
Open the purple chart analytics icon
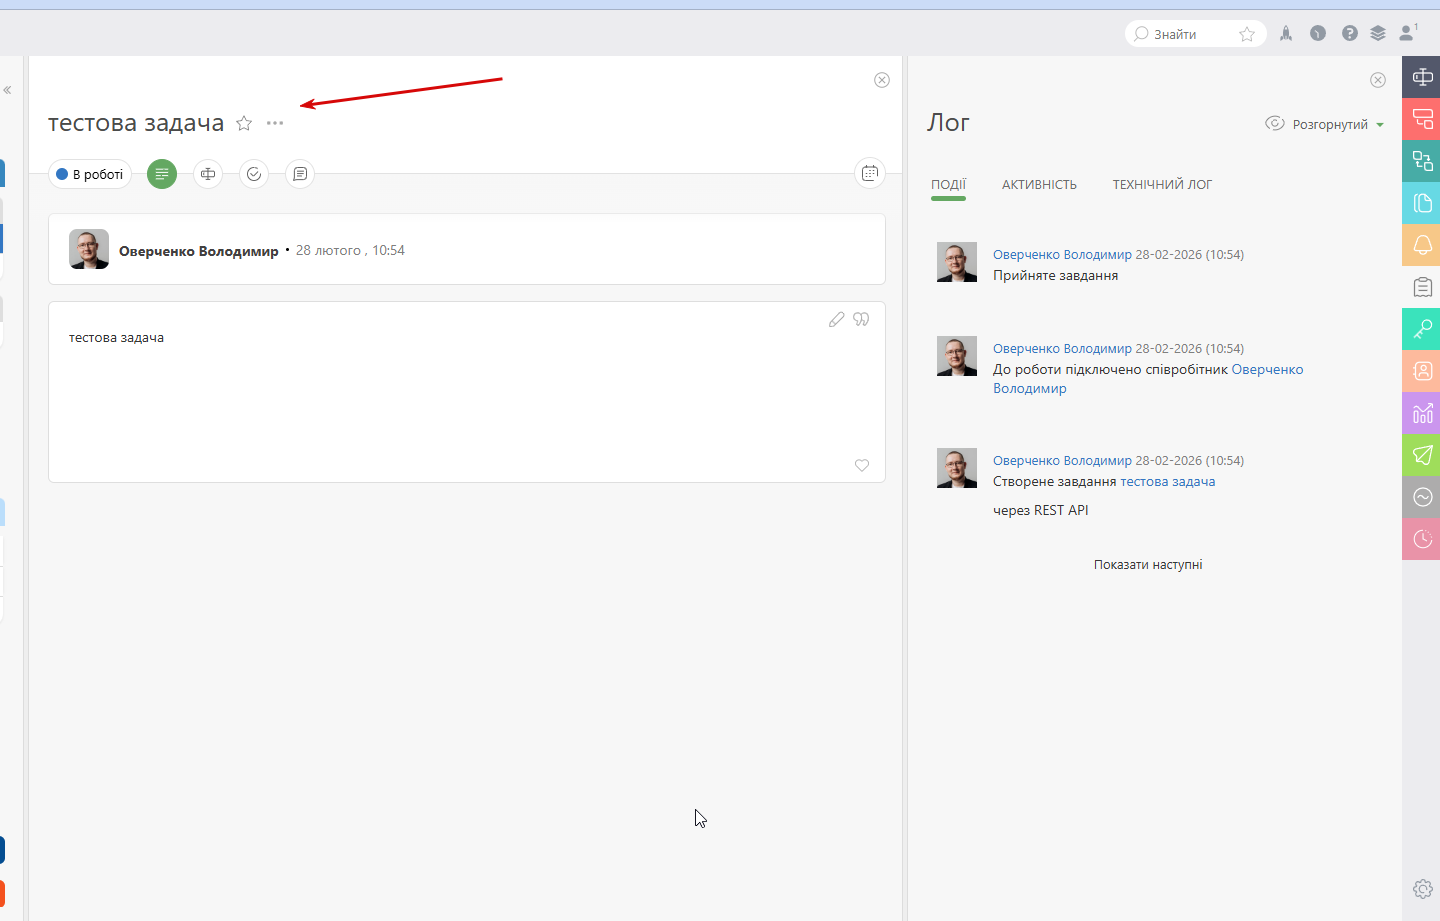pos(1421,413)
